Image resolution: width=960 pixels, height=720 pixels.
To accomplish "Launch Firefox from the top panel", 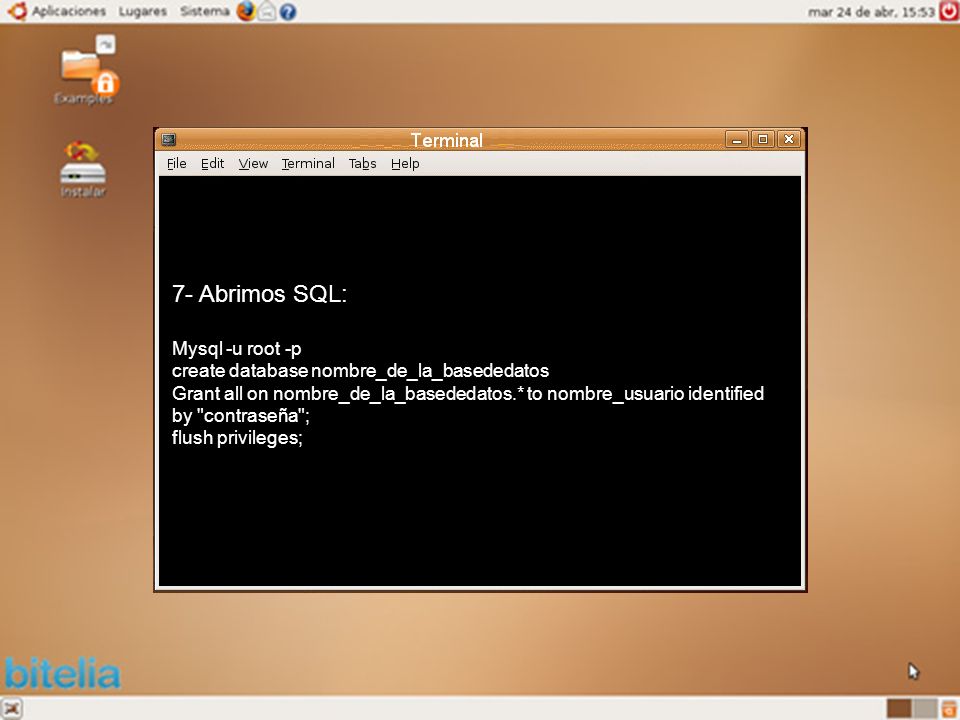I will point(246,11).
